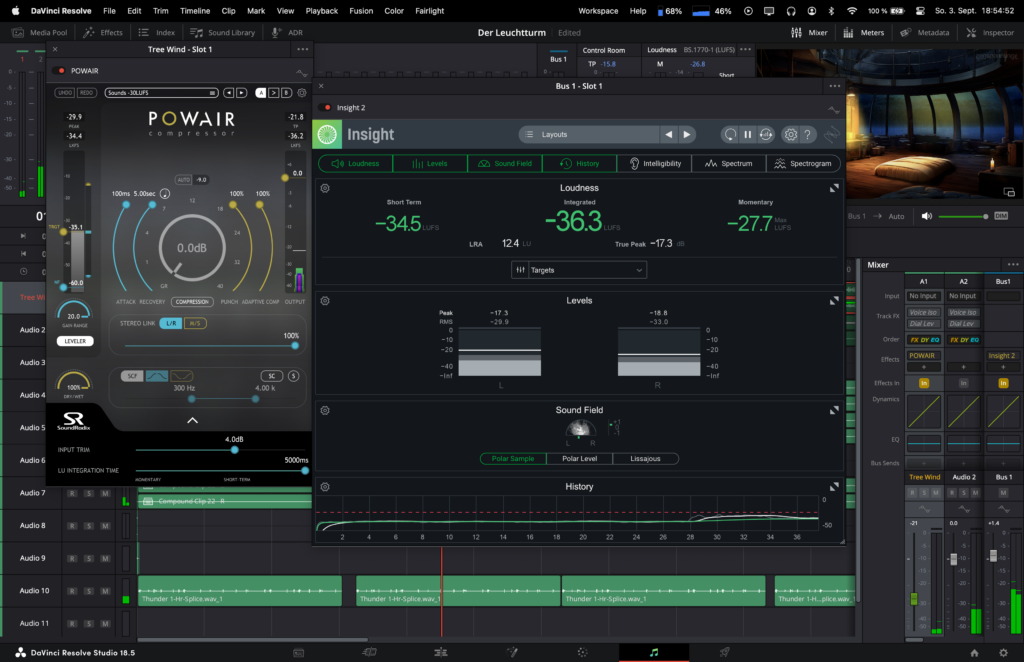Open the Timeline menu
The width and height of the screenshot is (1024, 662).
(x=195, y=11)
